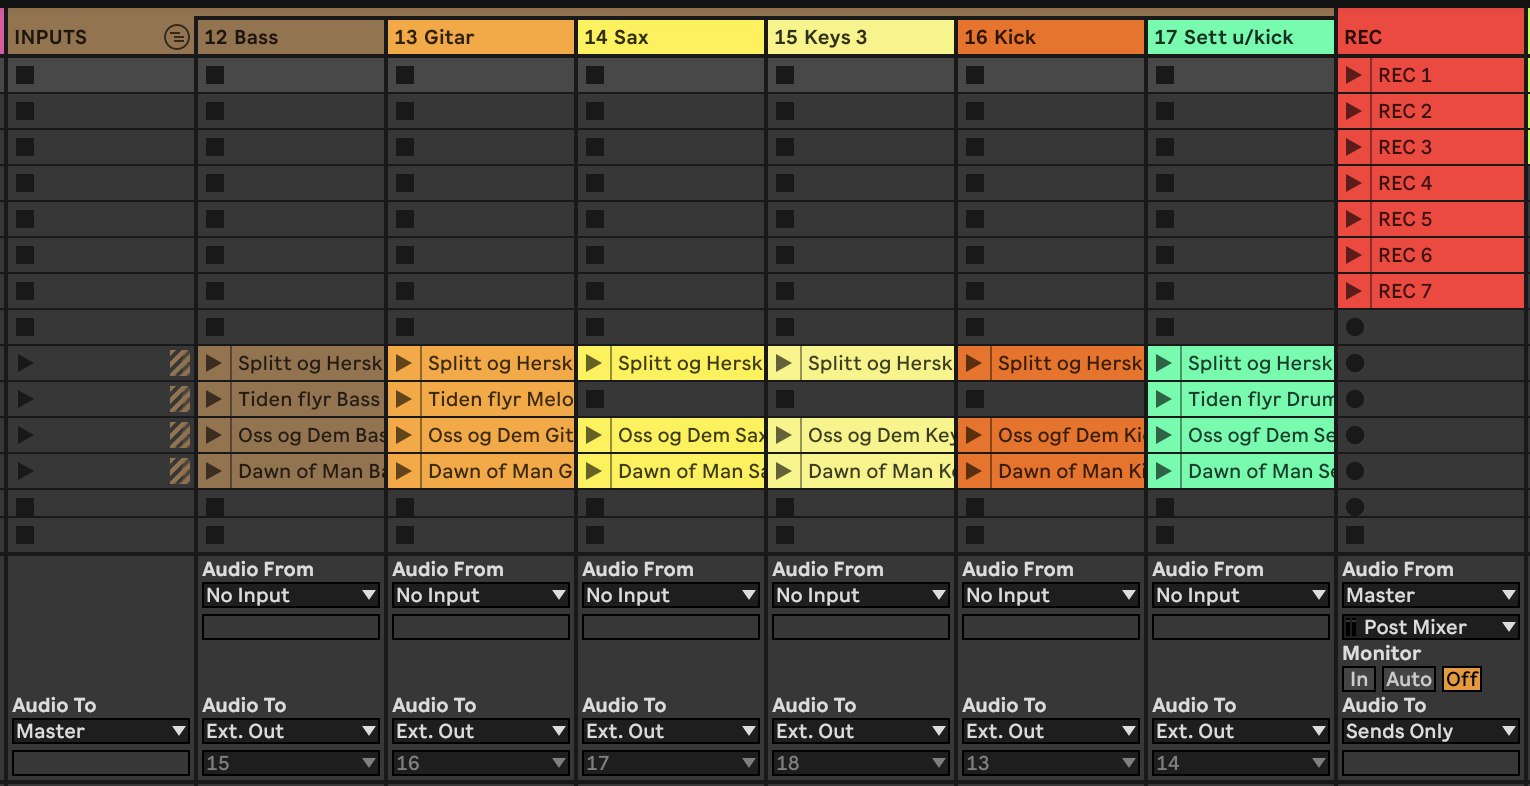Viewport: 1530px width, 786px height.
Task: Launch the REC 5 scene play icon
Action: click(1354, 219)
